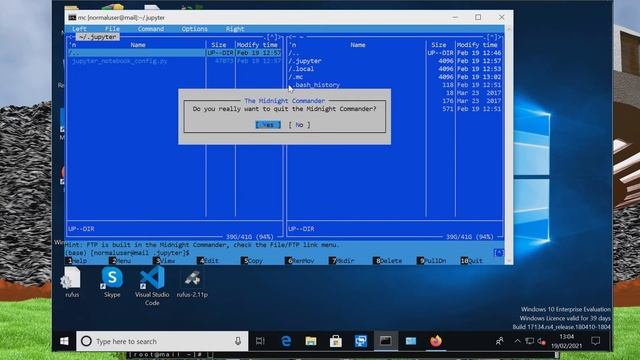Click the right panel history [^] button
The width and height of the screenshot is (640, 360).
493,37
